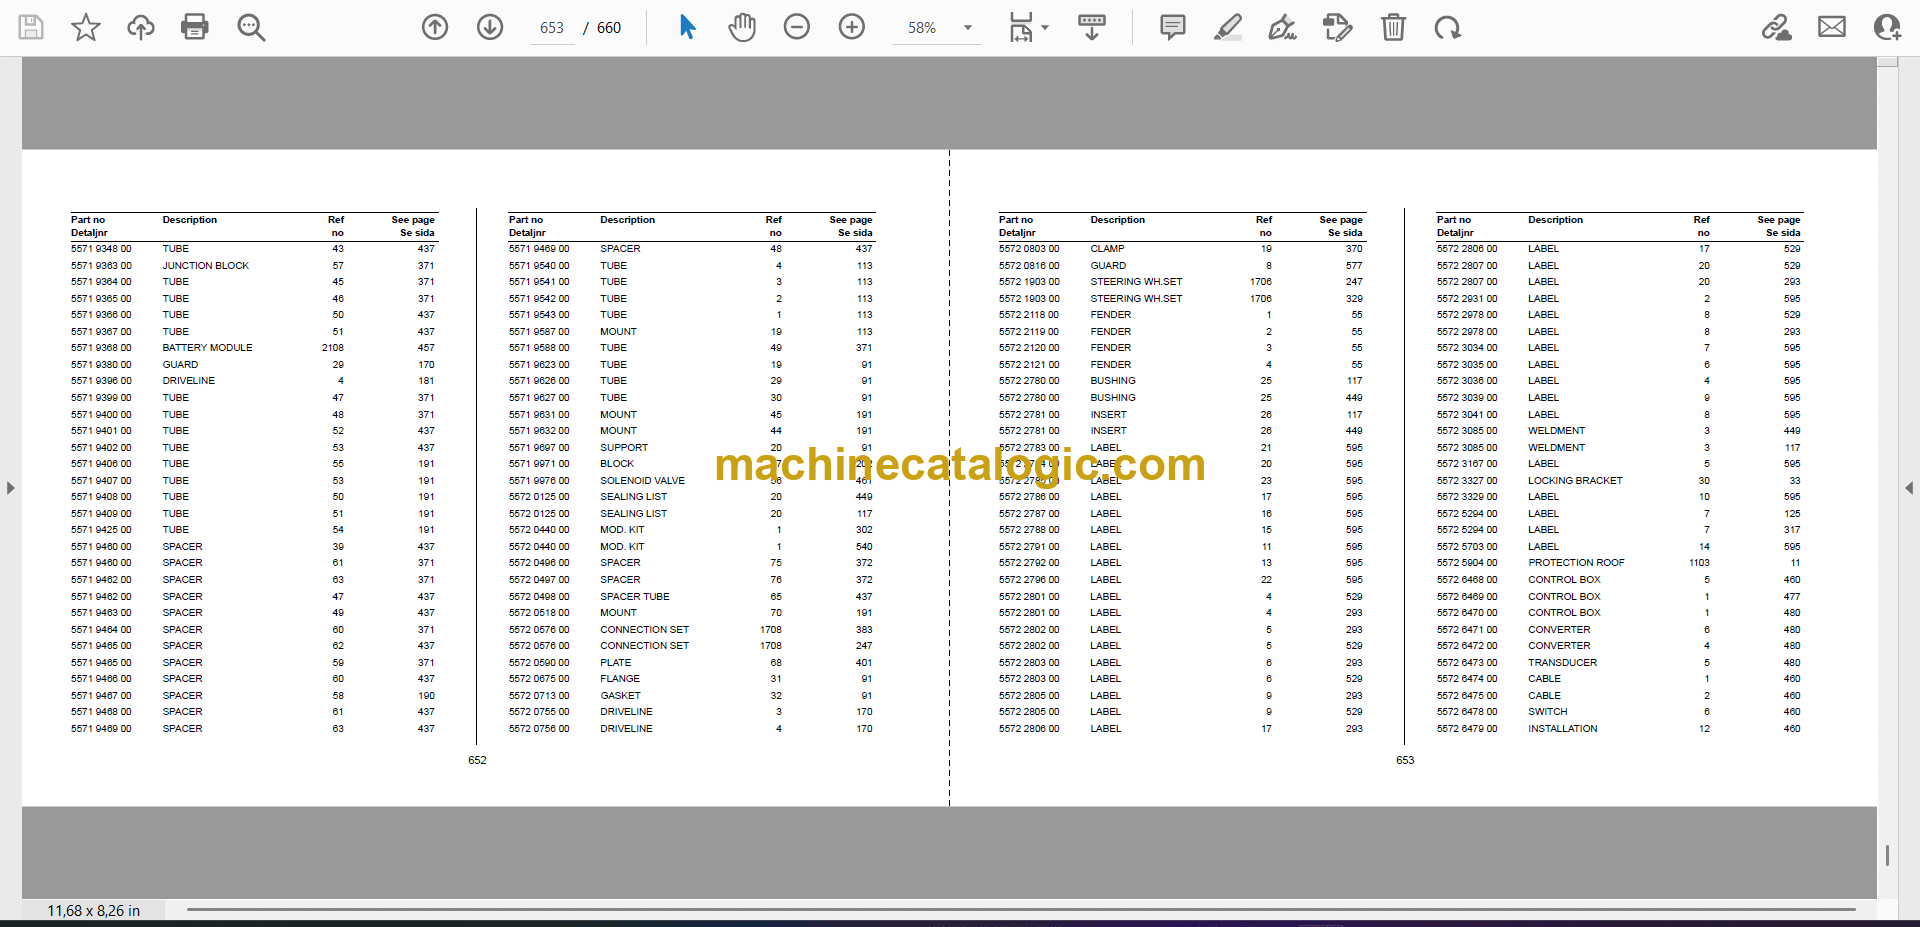Image resolution: width=1920 pixels, height=927 pixels.
Task: Click the FLANGE description
Action: 620,679
